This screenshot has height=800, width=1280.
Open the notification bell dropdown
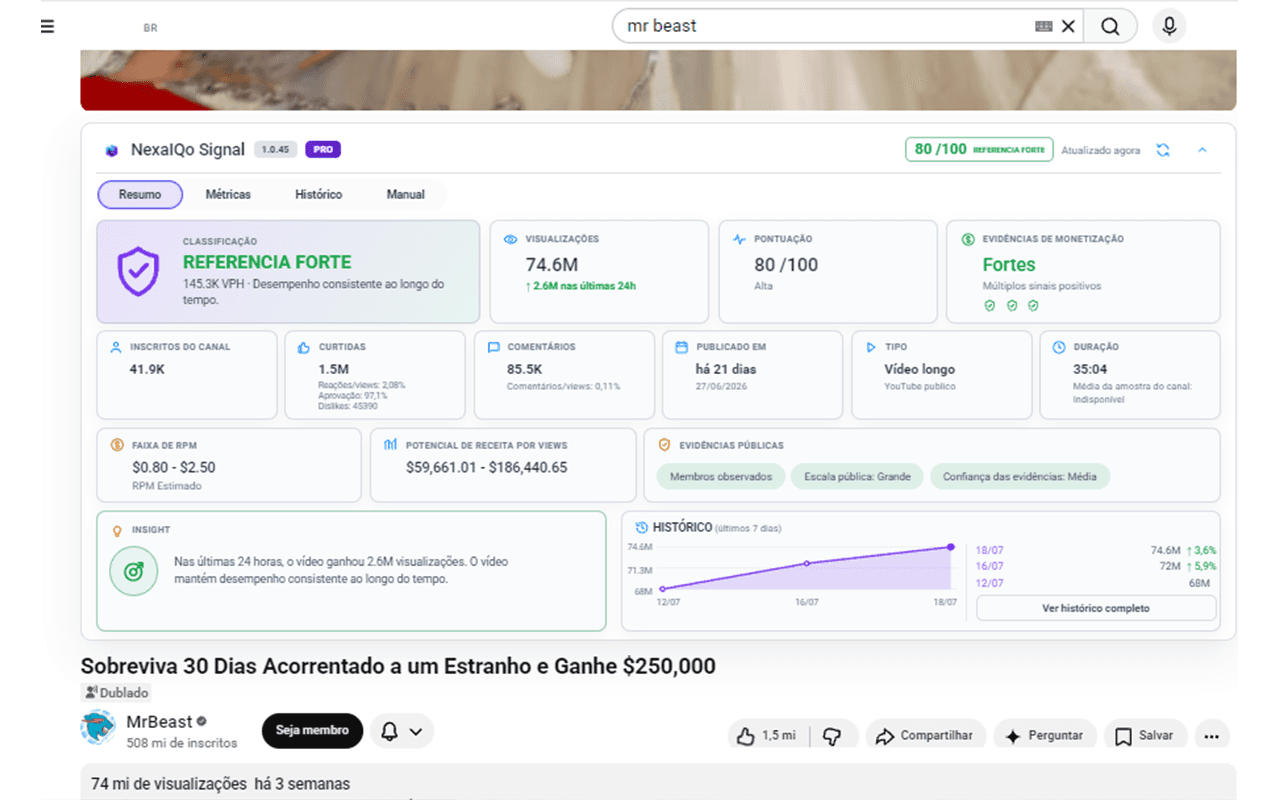click(402, 731)
